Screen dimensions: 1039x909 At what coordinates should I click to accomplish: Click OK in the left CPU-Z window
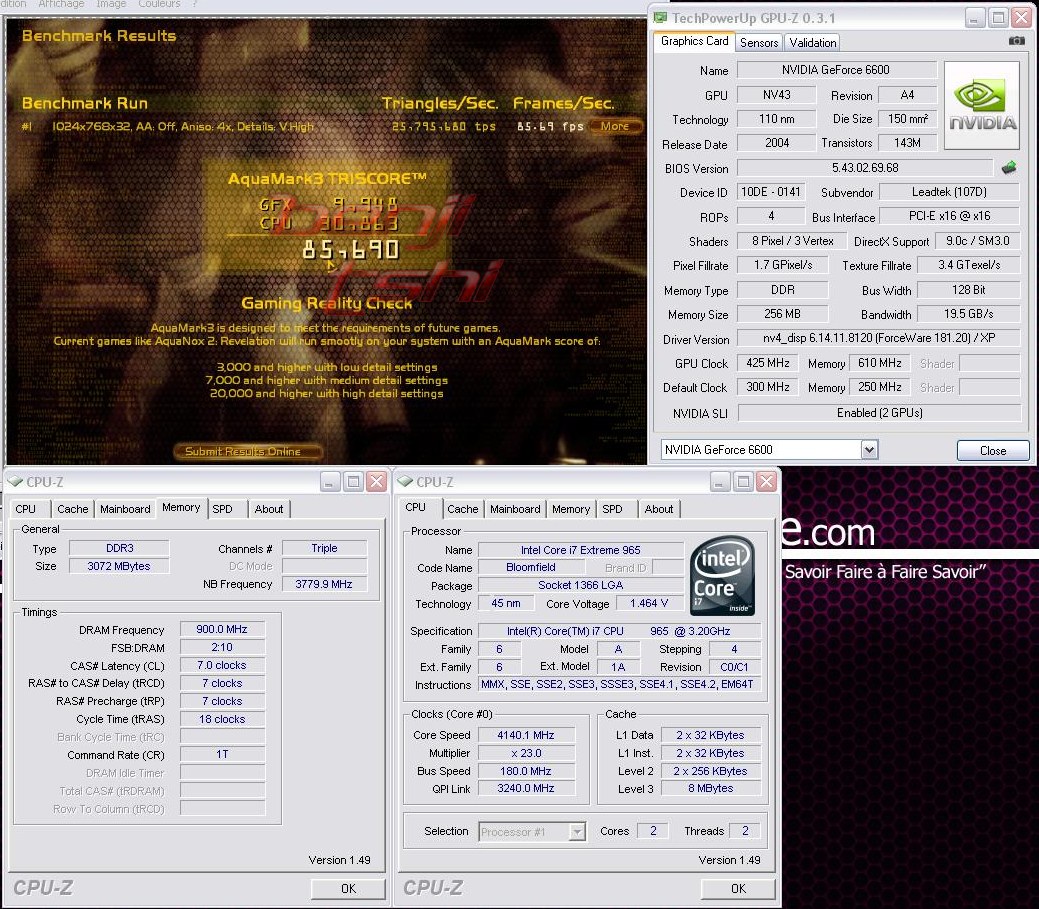(x=348, y=888)
